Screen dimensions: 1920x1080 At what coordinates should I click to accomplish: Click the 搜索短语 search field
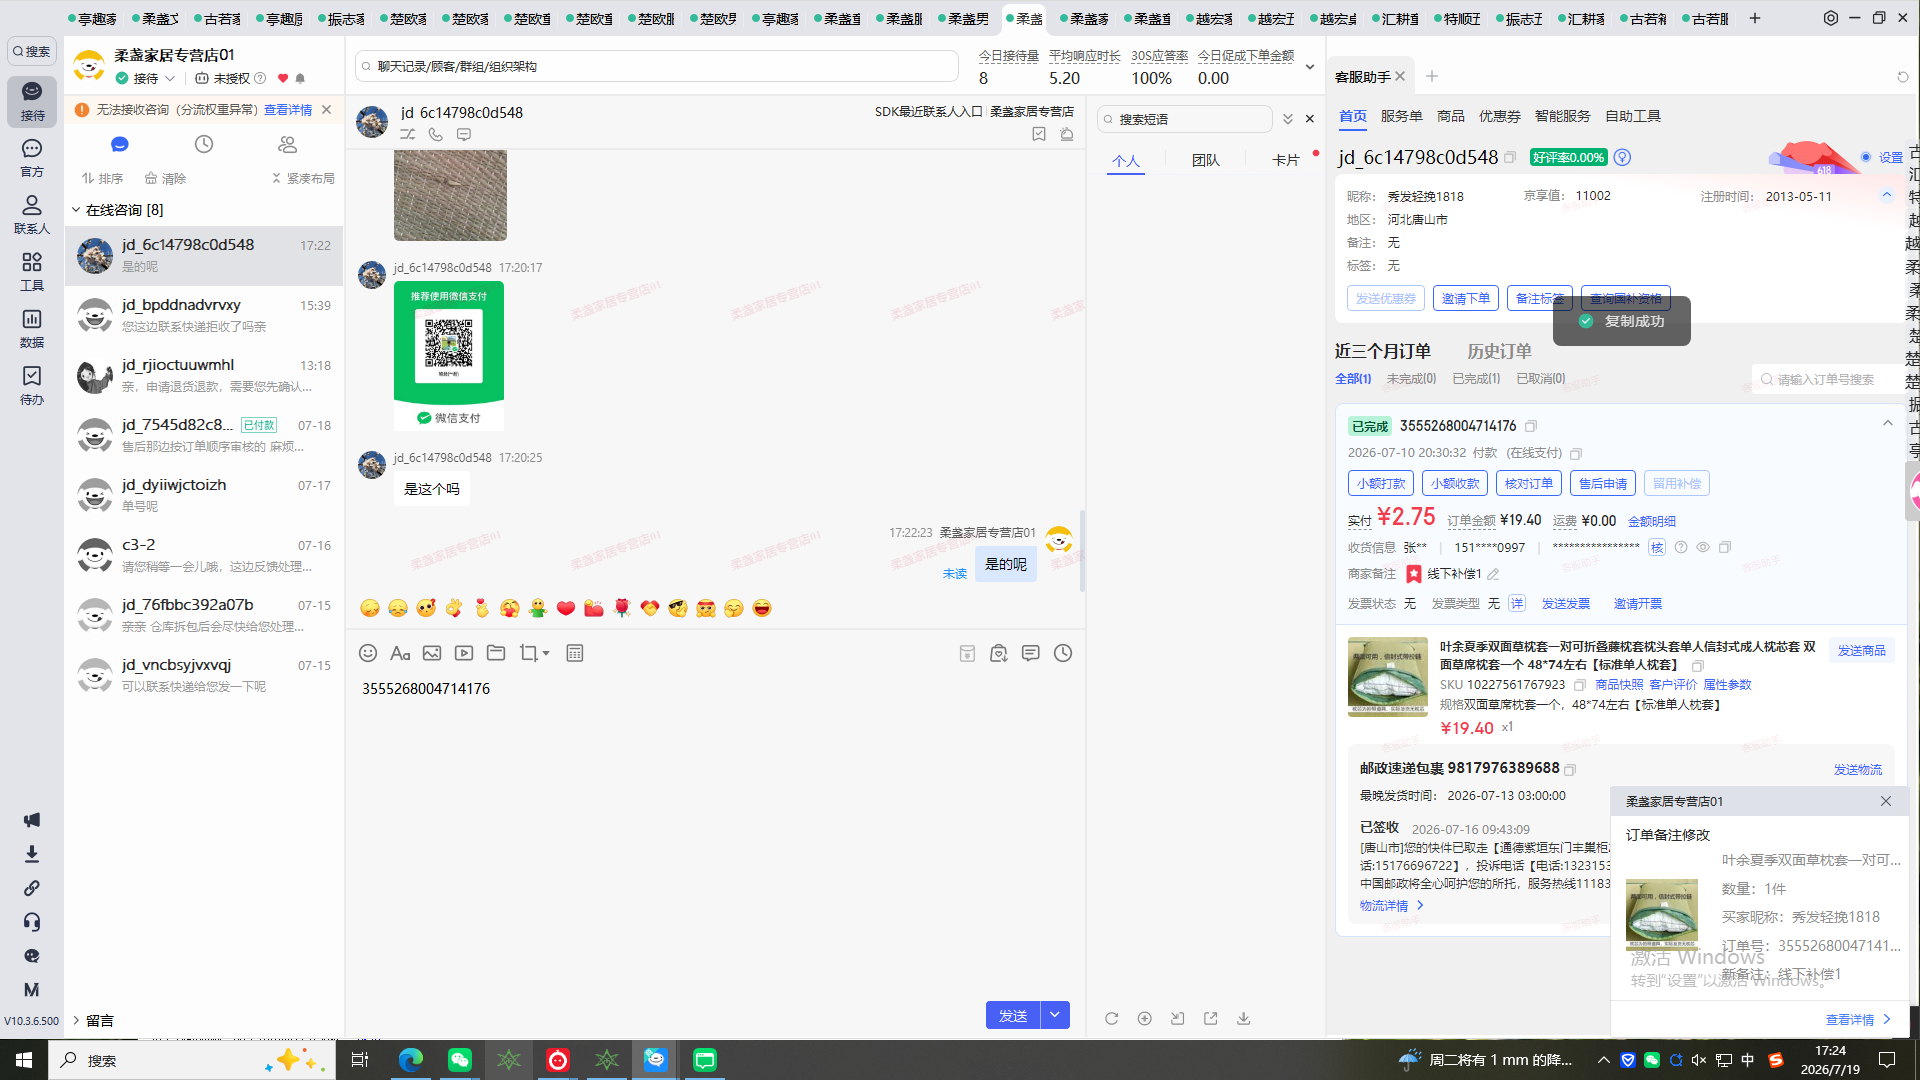pos(1185,119)
